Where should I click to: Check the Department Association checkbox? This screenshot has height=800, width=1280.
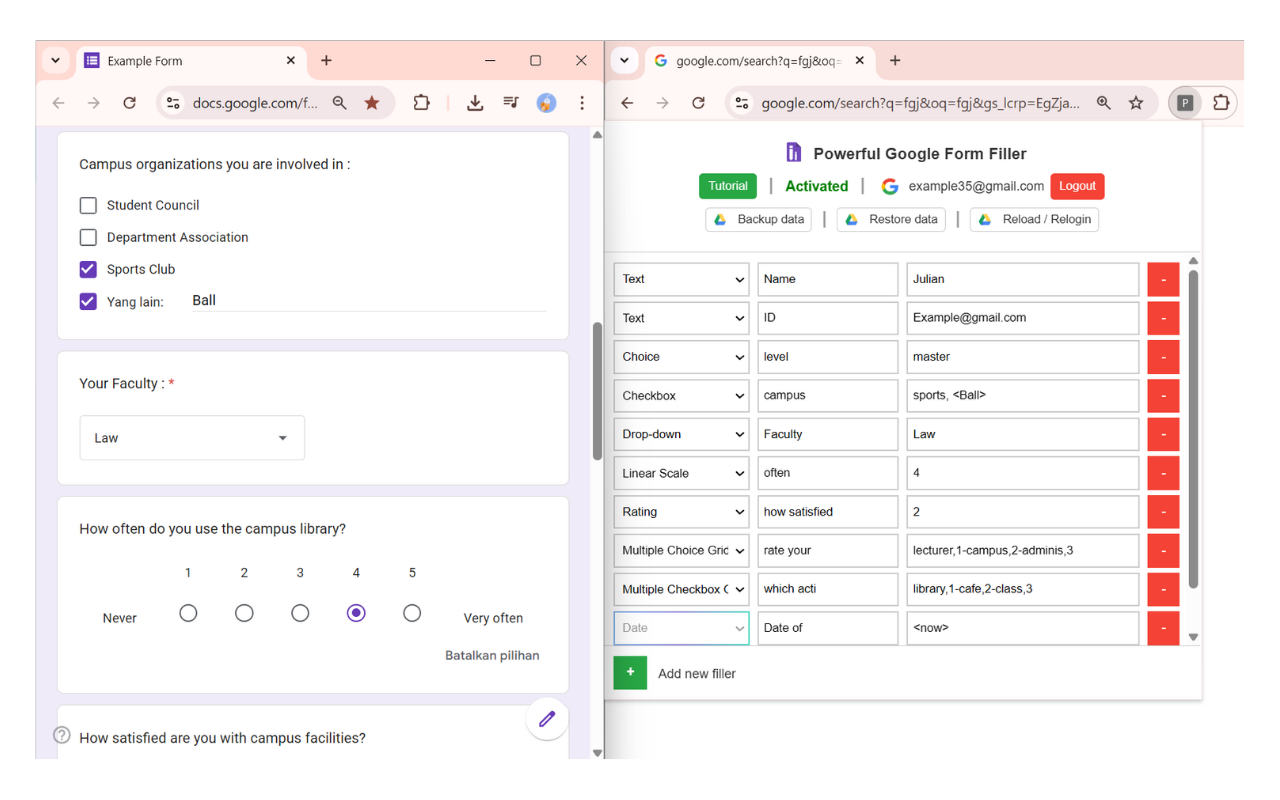coord(88,237)
